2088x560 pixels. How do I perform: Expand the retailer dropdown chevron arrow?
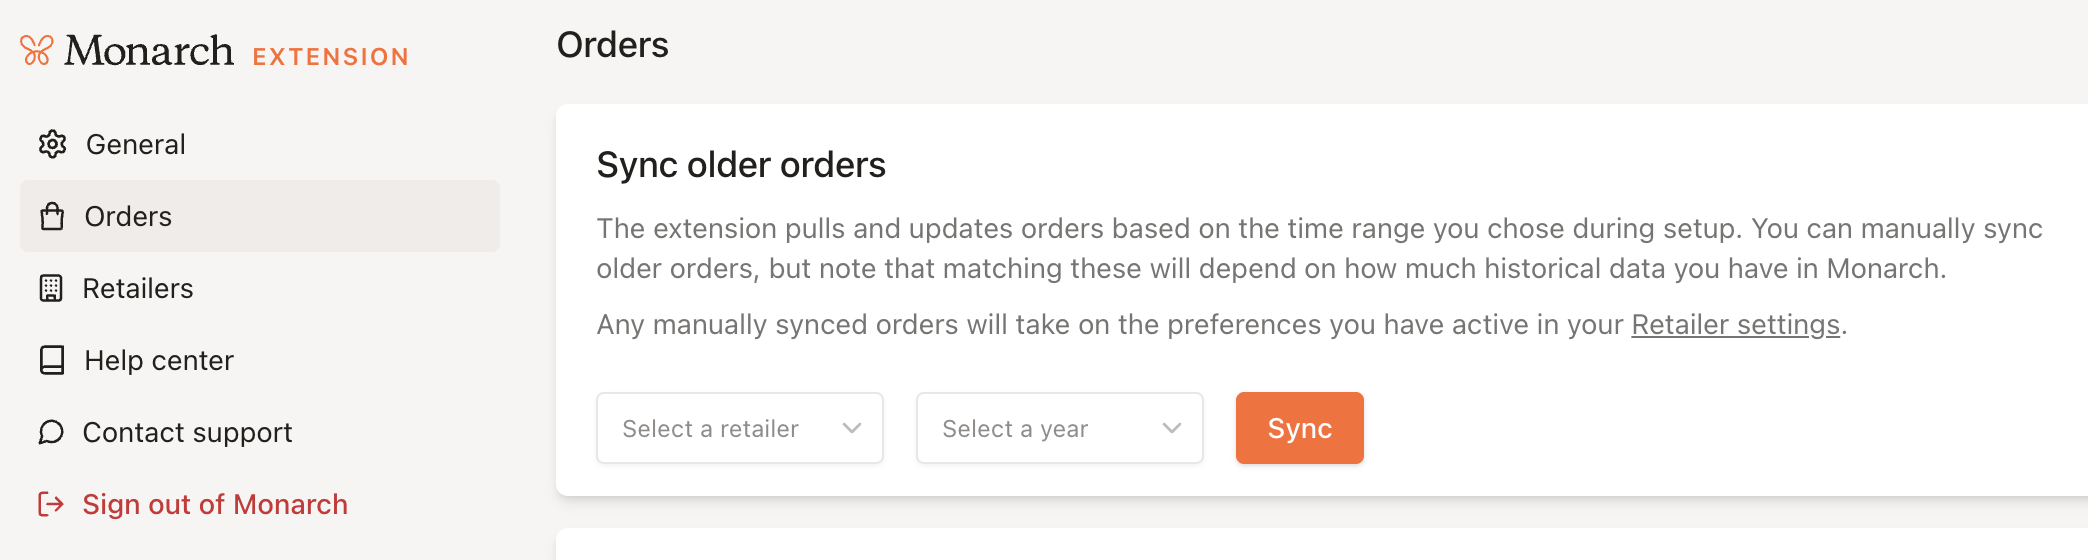coord(852,428)
